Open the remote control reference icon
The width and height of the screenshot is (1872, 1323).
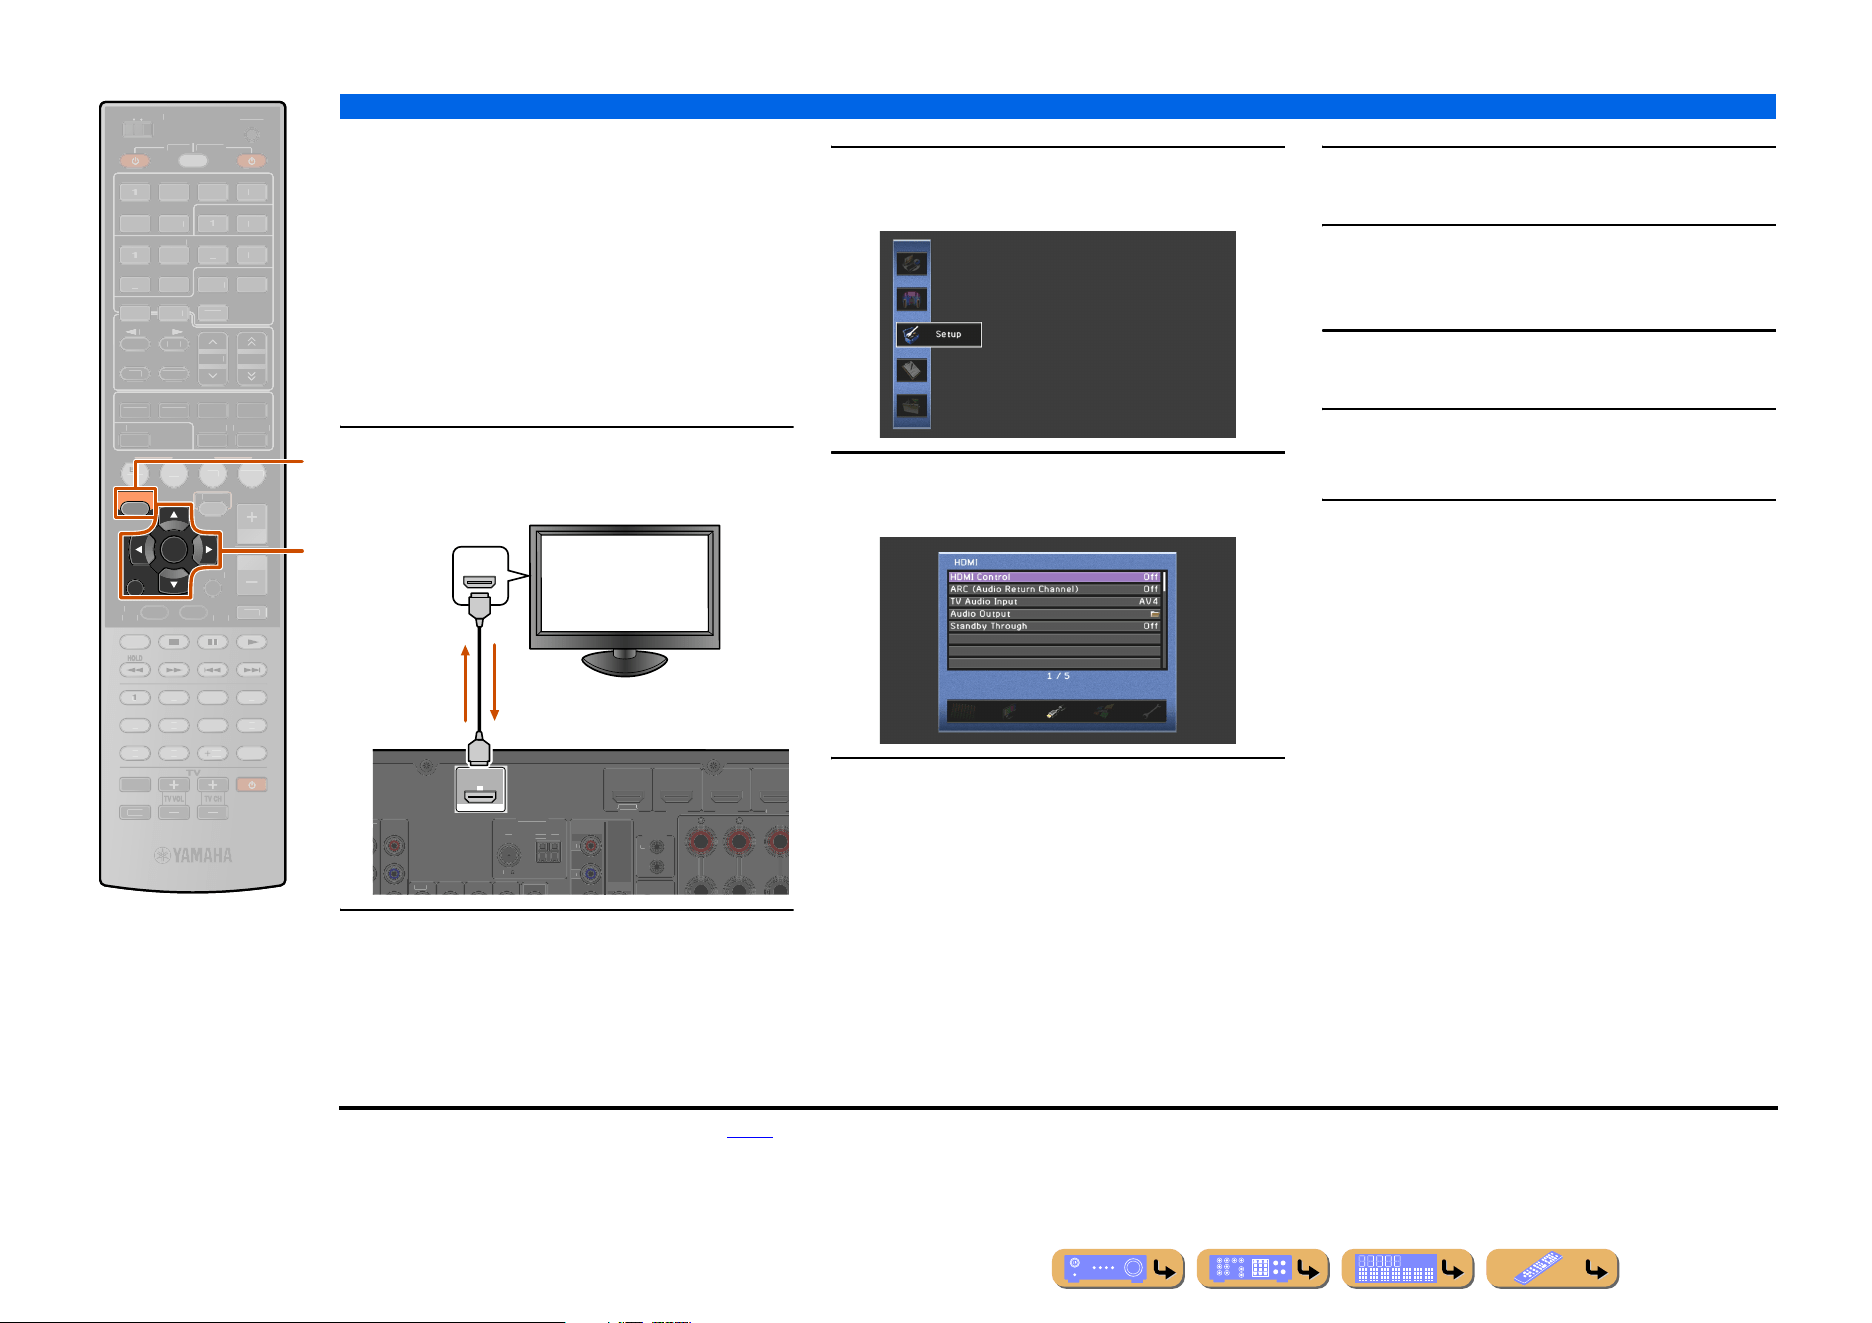pyautogui.click(x=1553, y=1268)
